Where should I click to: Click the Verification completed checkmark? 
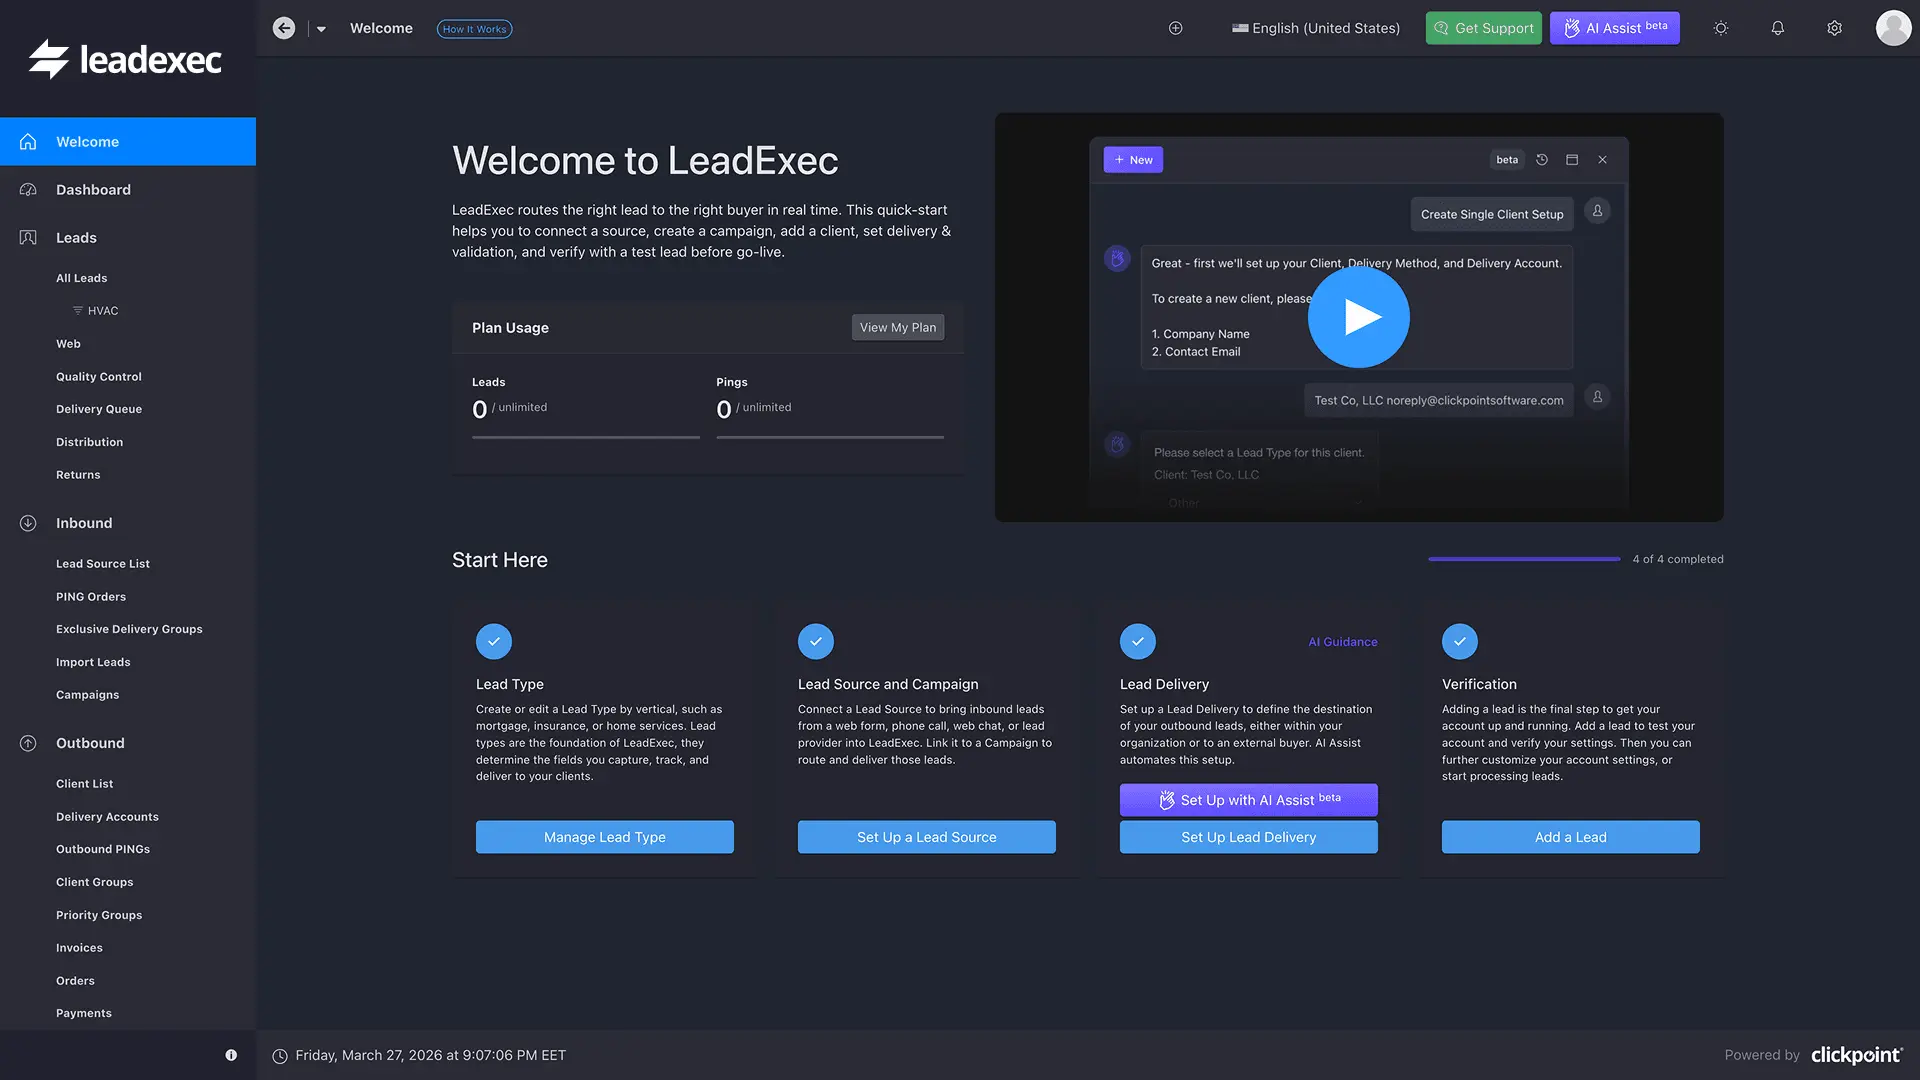coord(1460,641)
